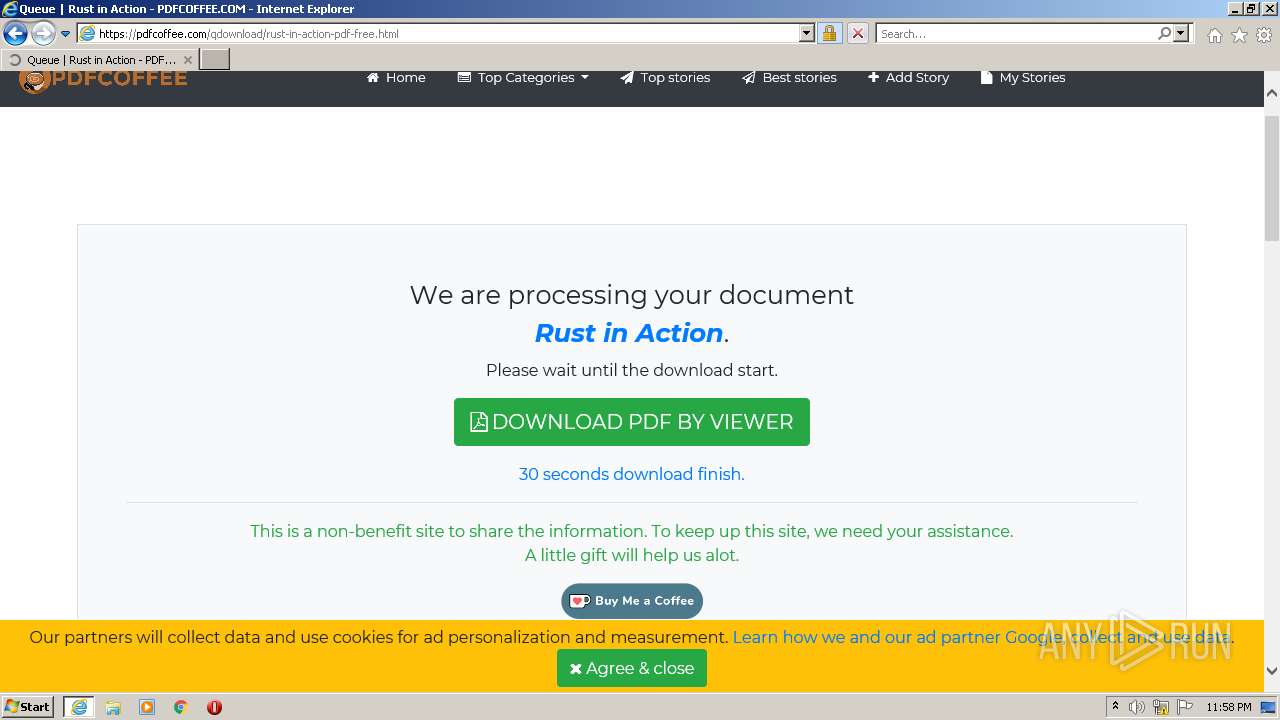The image size is (1280, 720).
Task: Click the 'We are processing your document' heading
Action: (x=632, y=295)
